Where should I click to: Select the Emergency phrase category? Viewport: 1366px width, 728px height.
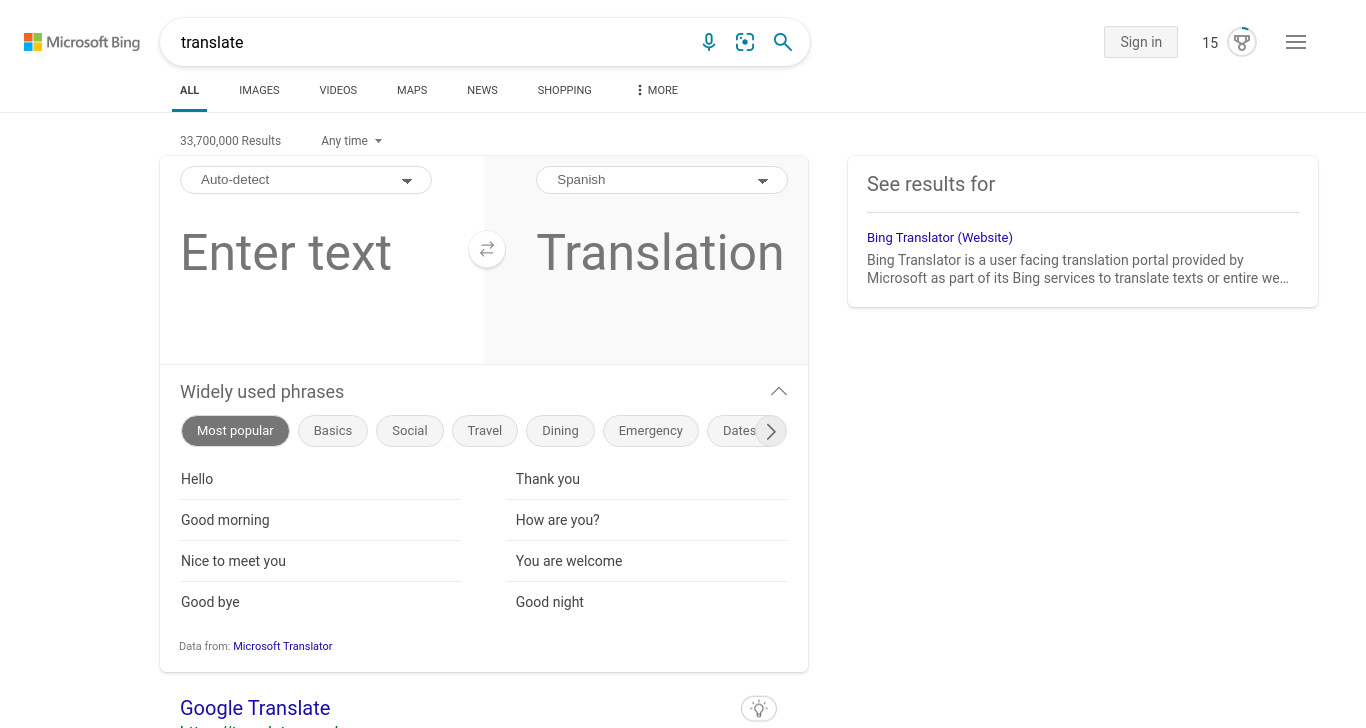651,431
